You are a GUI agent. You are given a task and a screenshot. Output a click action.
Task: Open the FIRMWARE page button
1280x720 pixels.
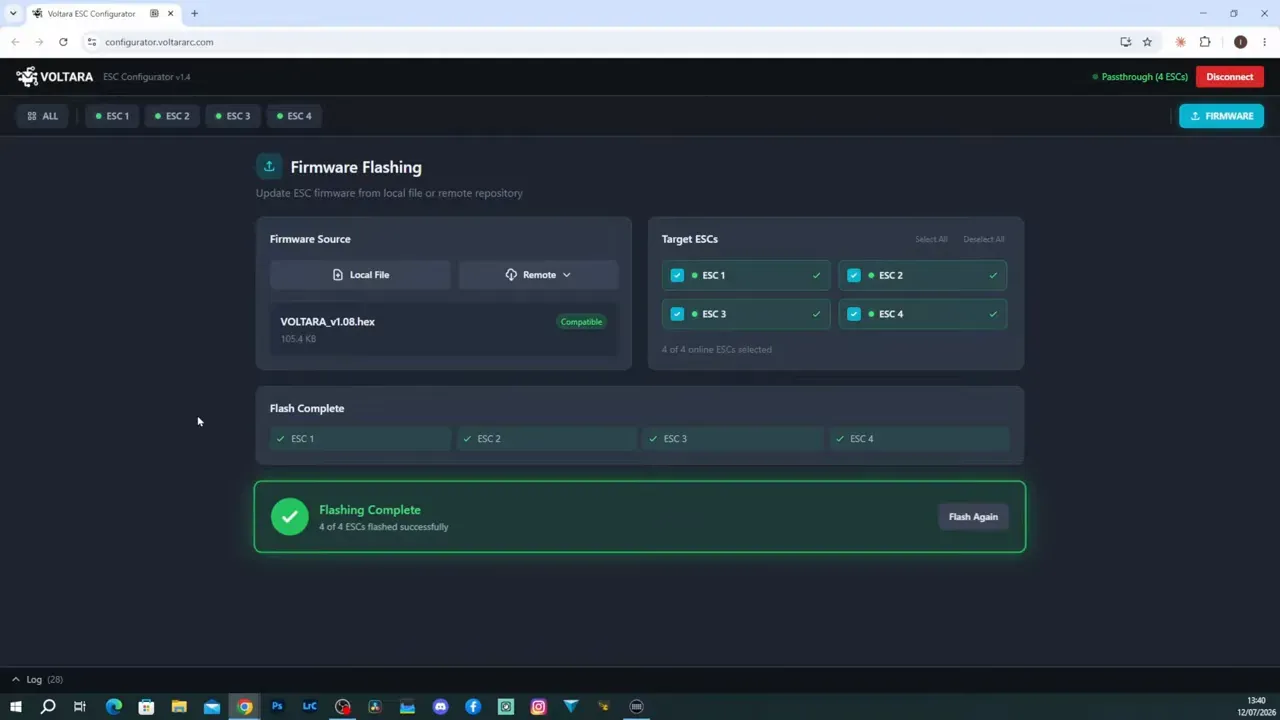pos(1221,116)
